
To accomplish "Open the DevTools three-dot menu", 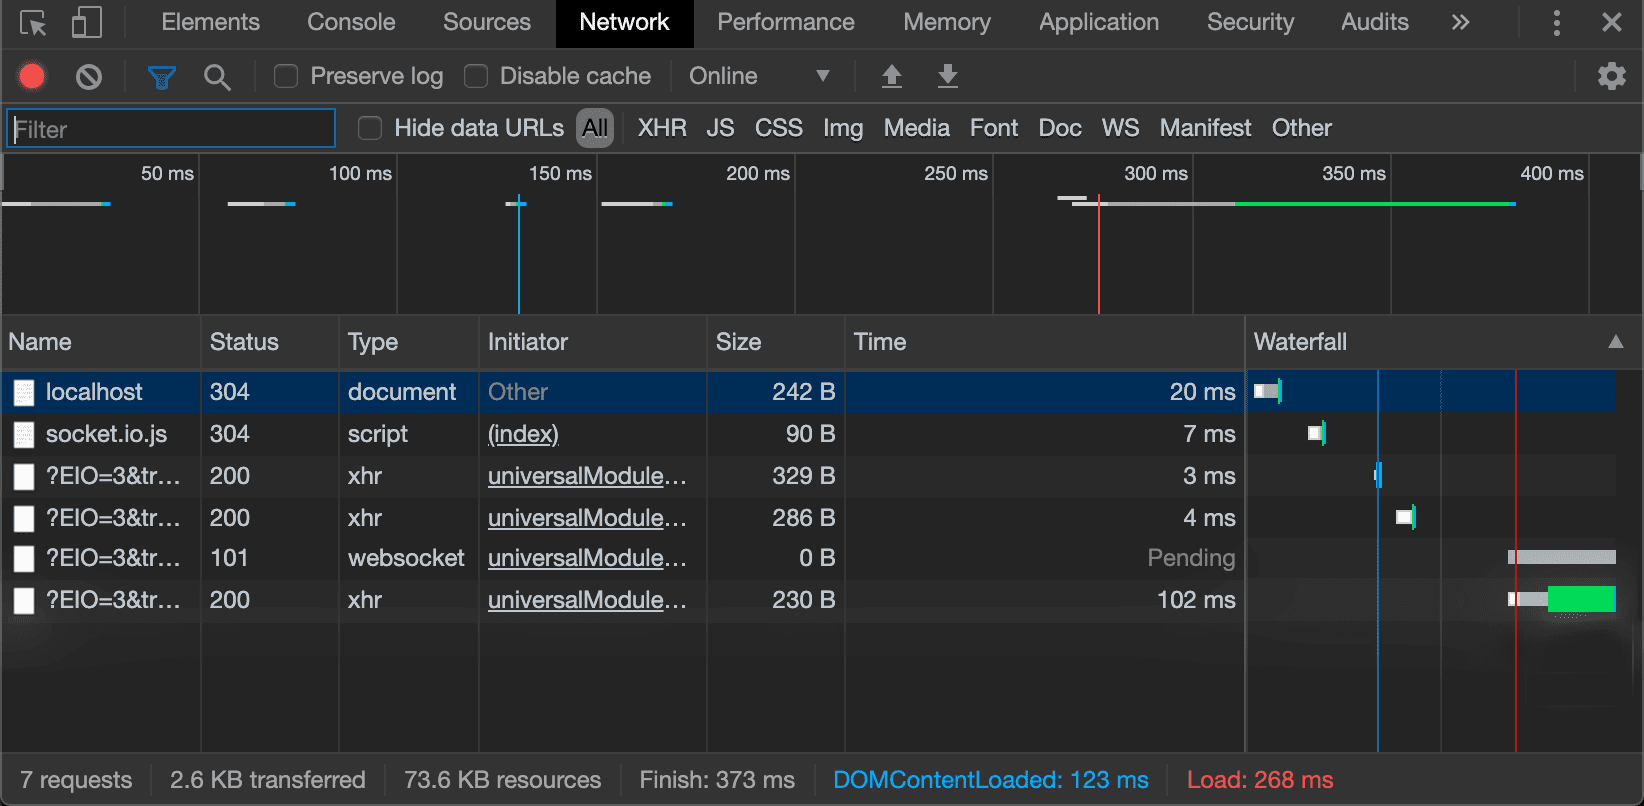I will point(1556,22).
